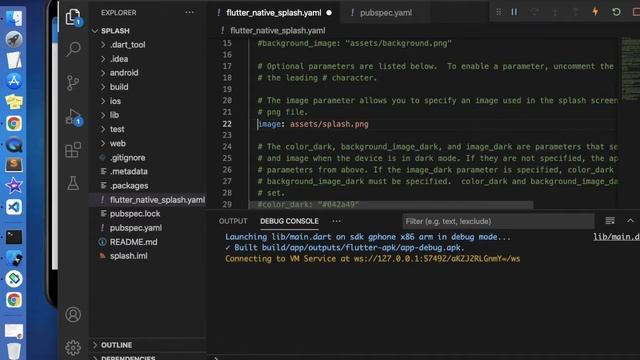640x360 pixels.
Task: Open the Trash in the dock
Action: tap(14, 351)
